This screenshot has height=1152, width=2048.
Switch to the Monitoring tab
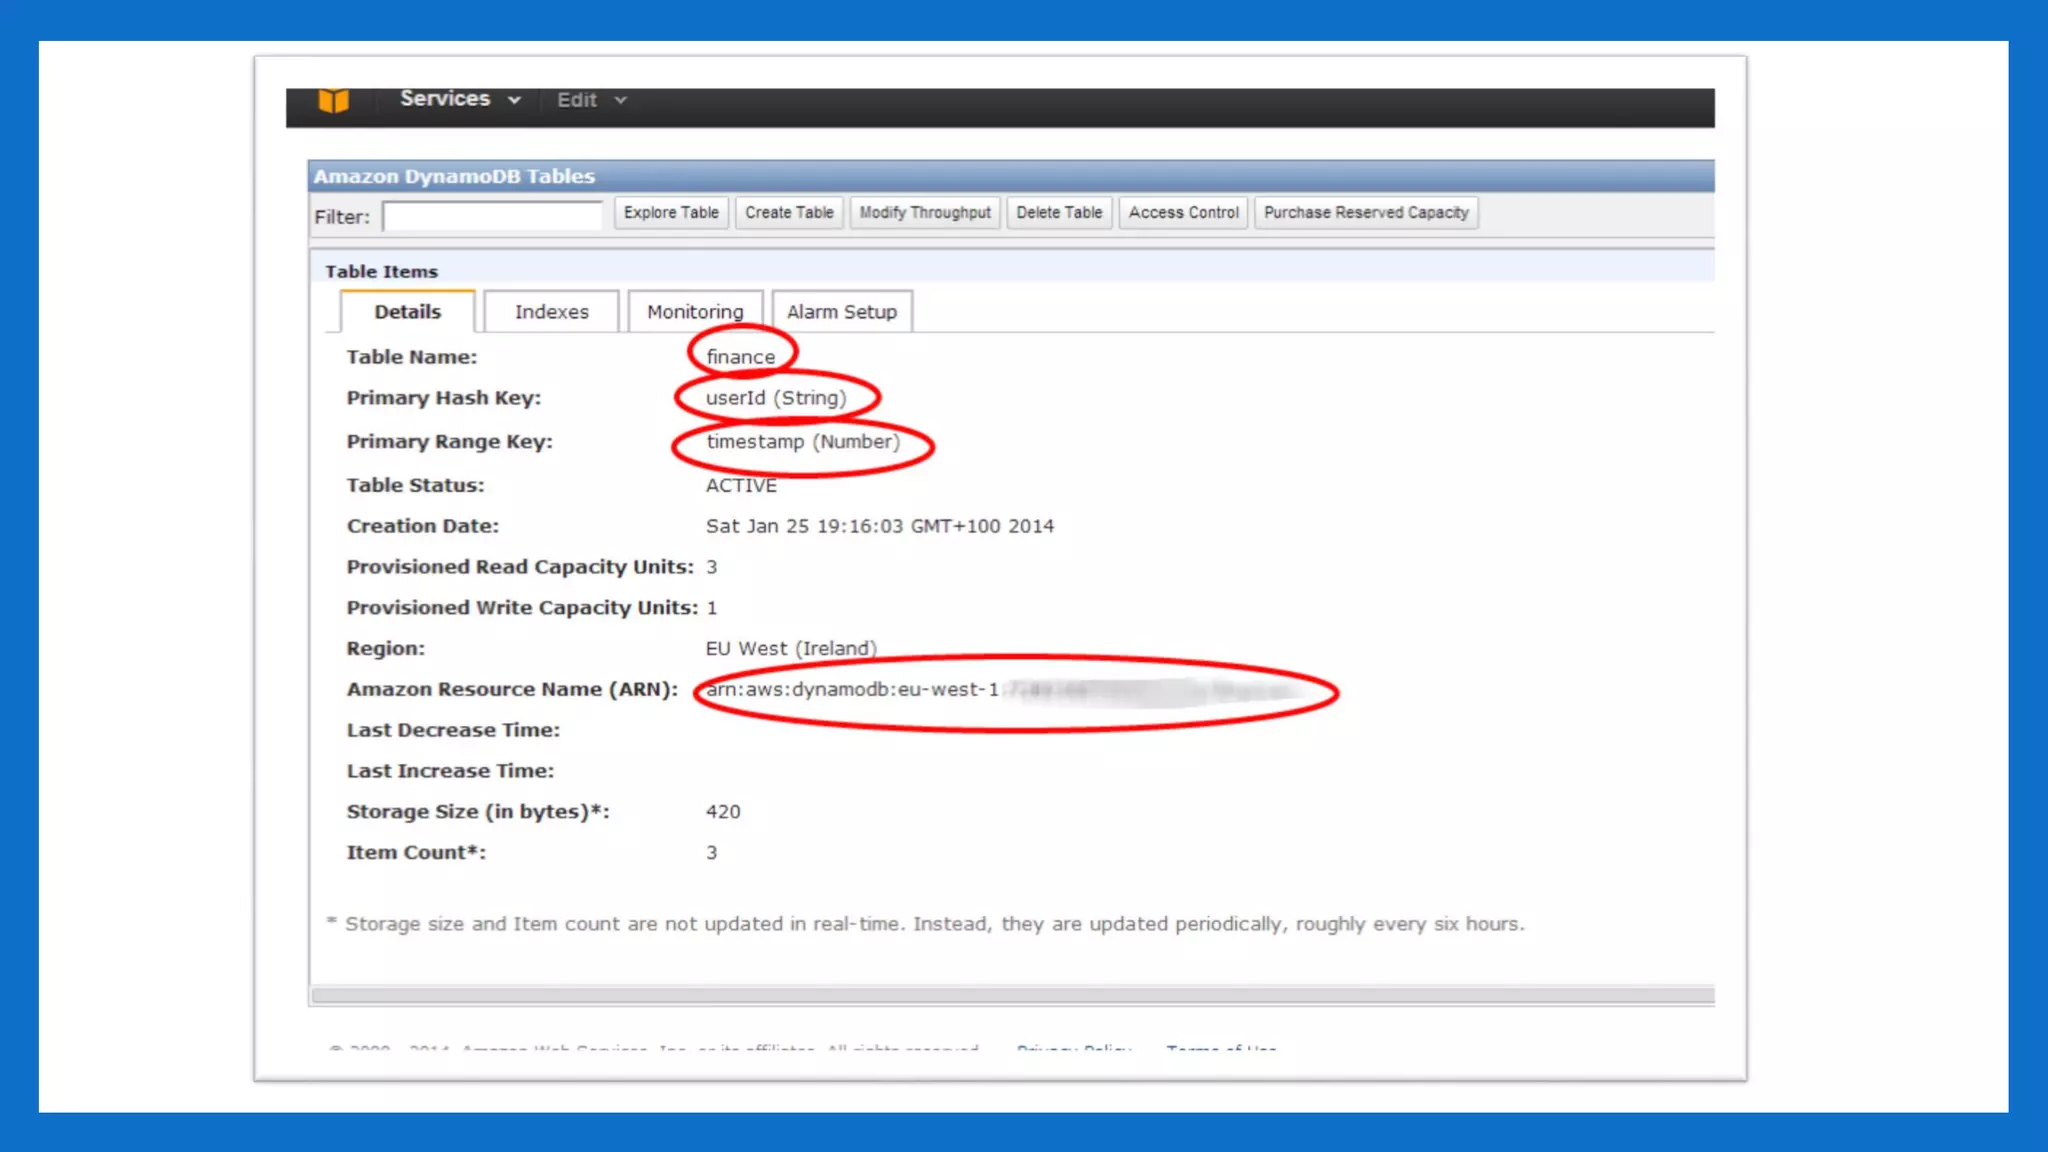[x=695, y=312]
